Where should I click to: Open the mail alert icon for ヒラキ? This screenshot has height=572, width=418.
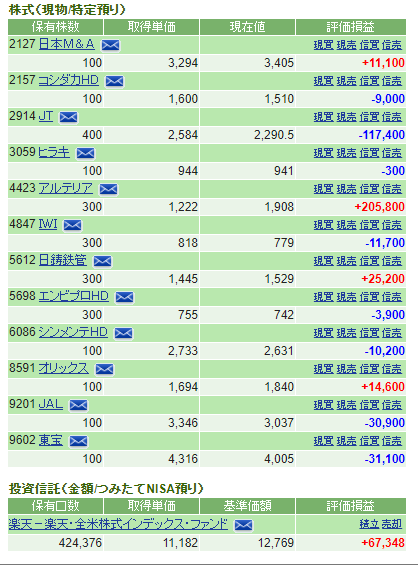85,153
